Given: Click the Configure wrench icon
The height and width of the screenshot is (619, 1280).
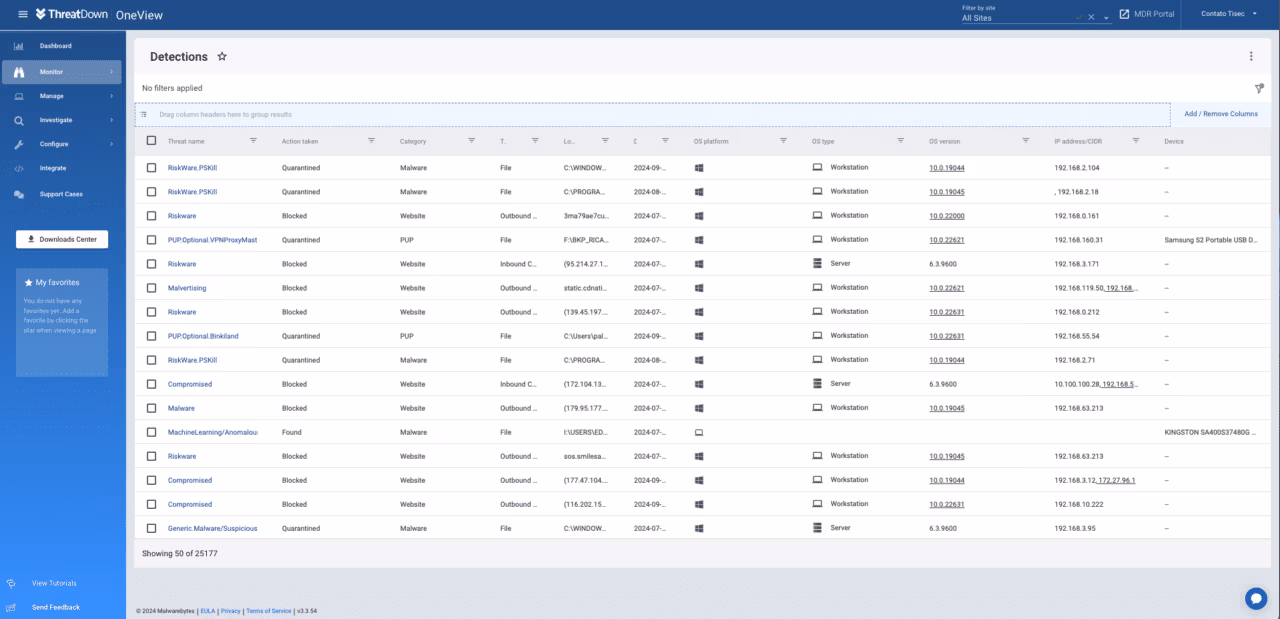Looking at the screenshot, I should pos(18,143).
